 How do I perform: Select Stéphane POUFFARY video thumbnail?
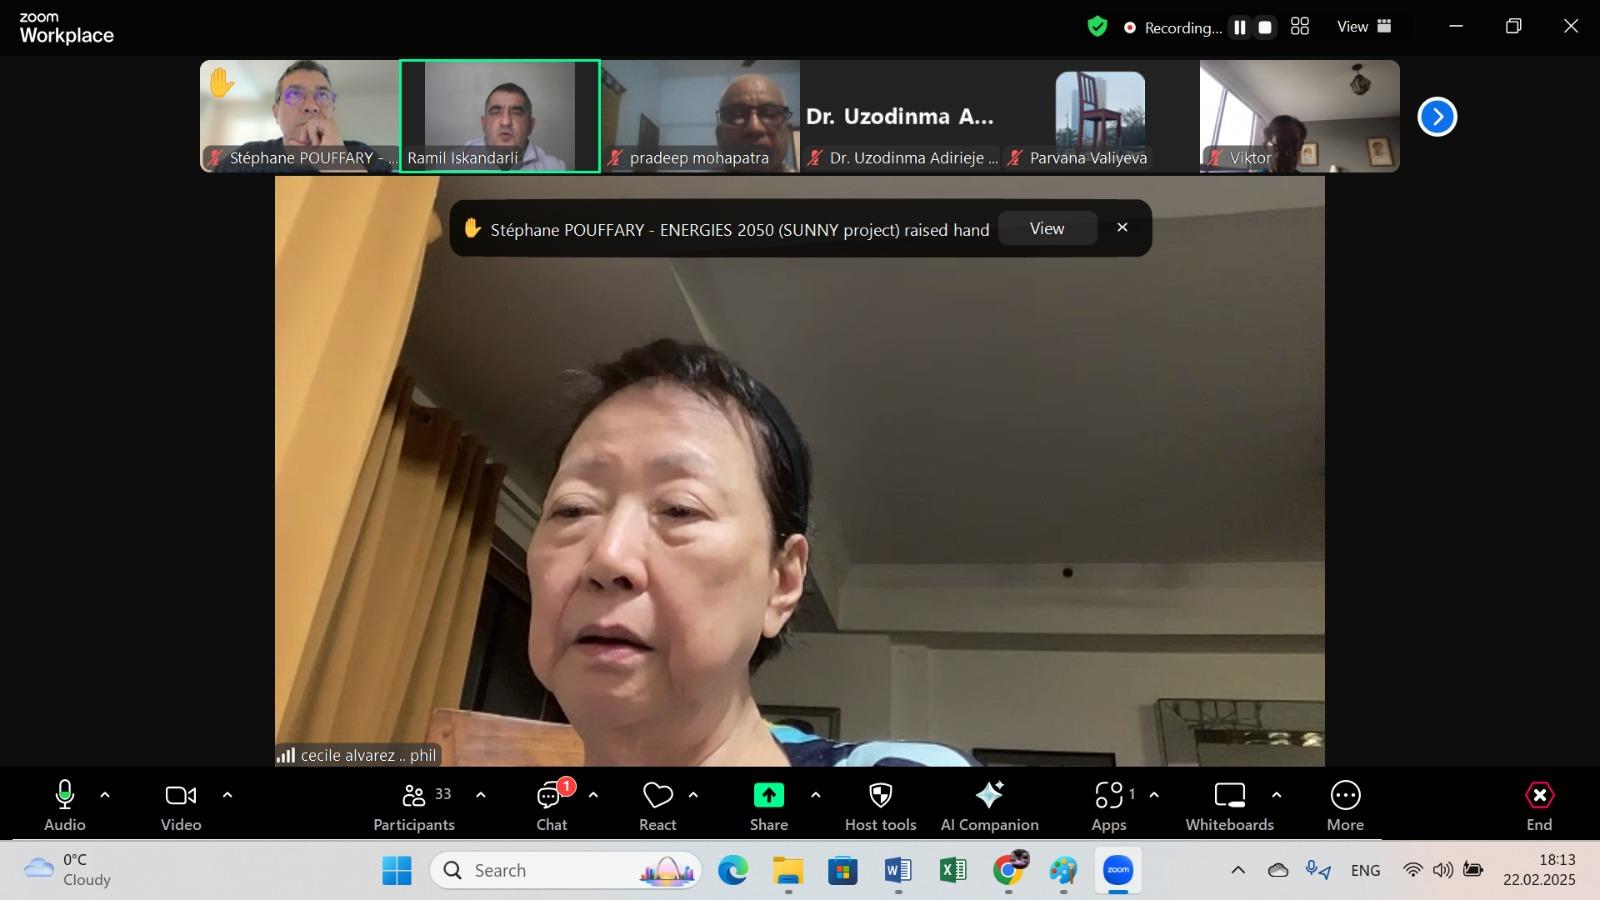[300, 116]
